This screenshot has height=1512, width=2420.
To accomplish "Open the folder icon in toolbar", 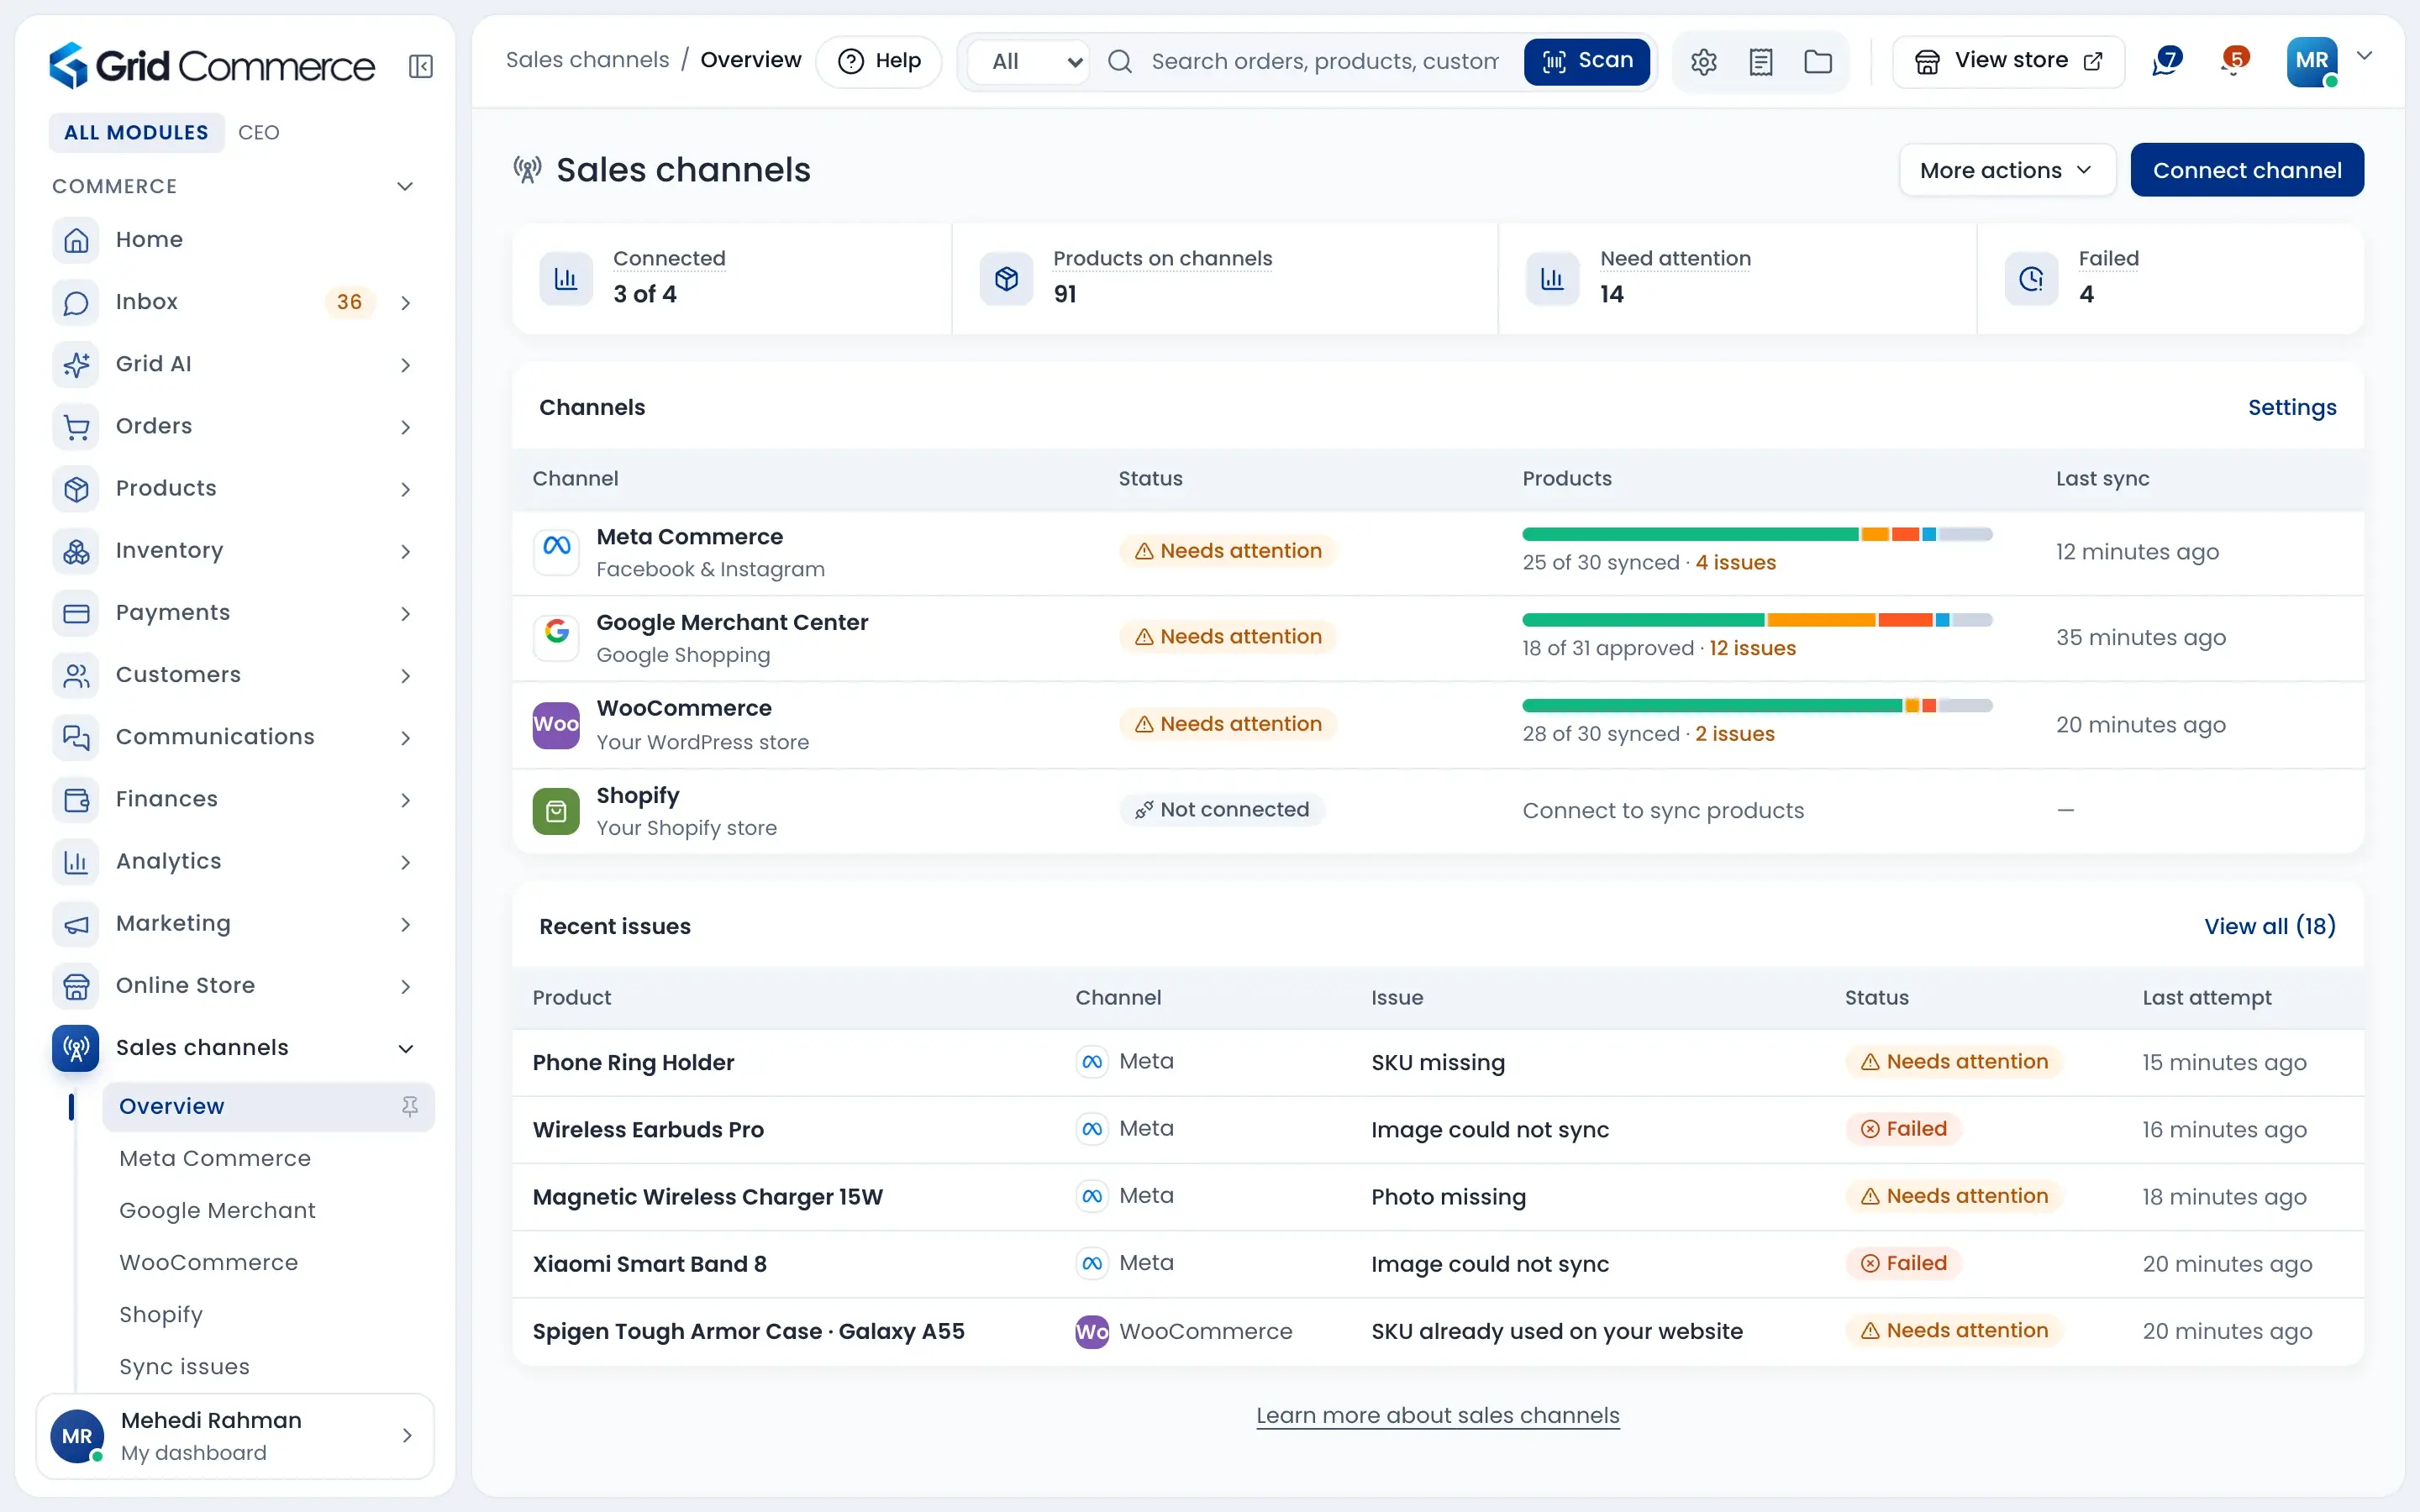I will [1818, 62].
